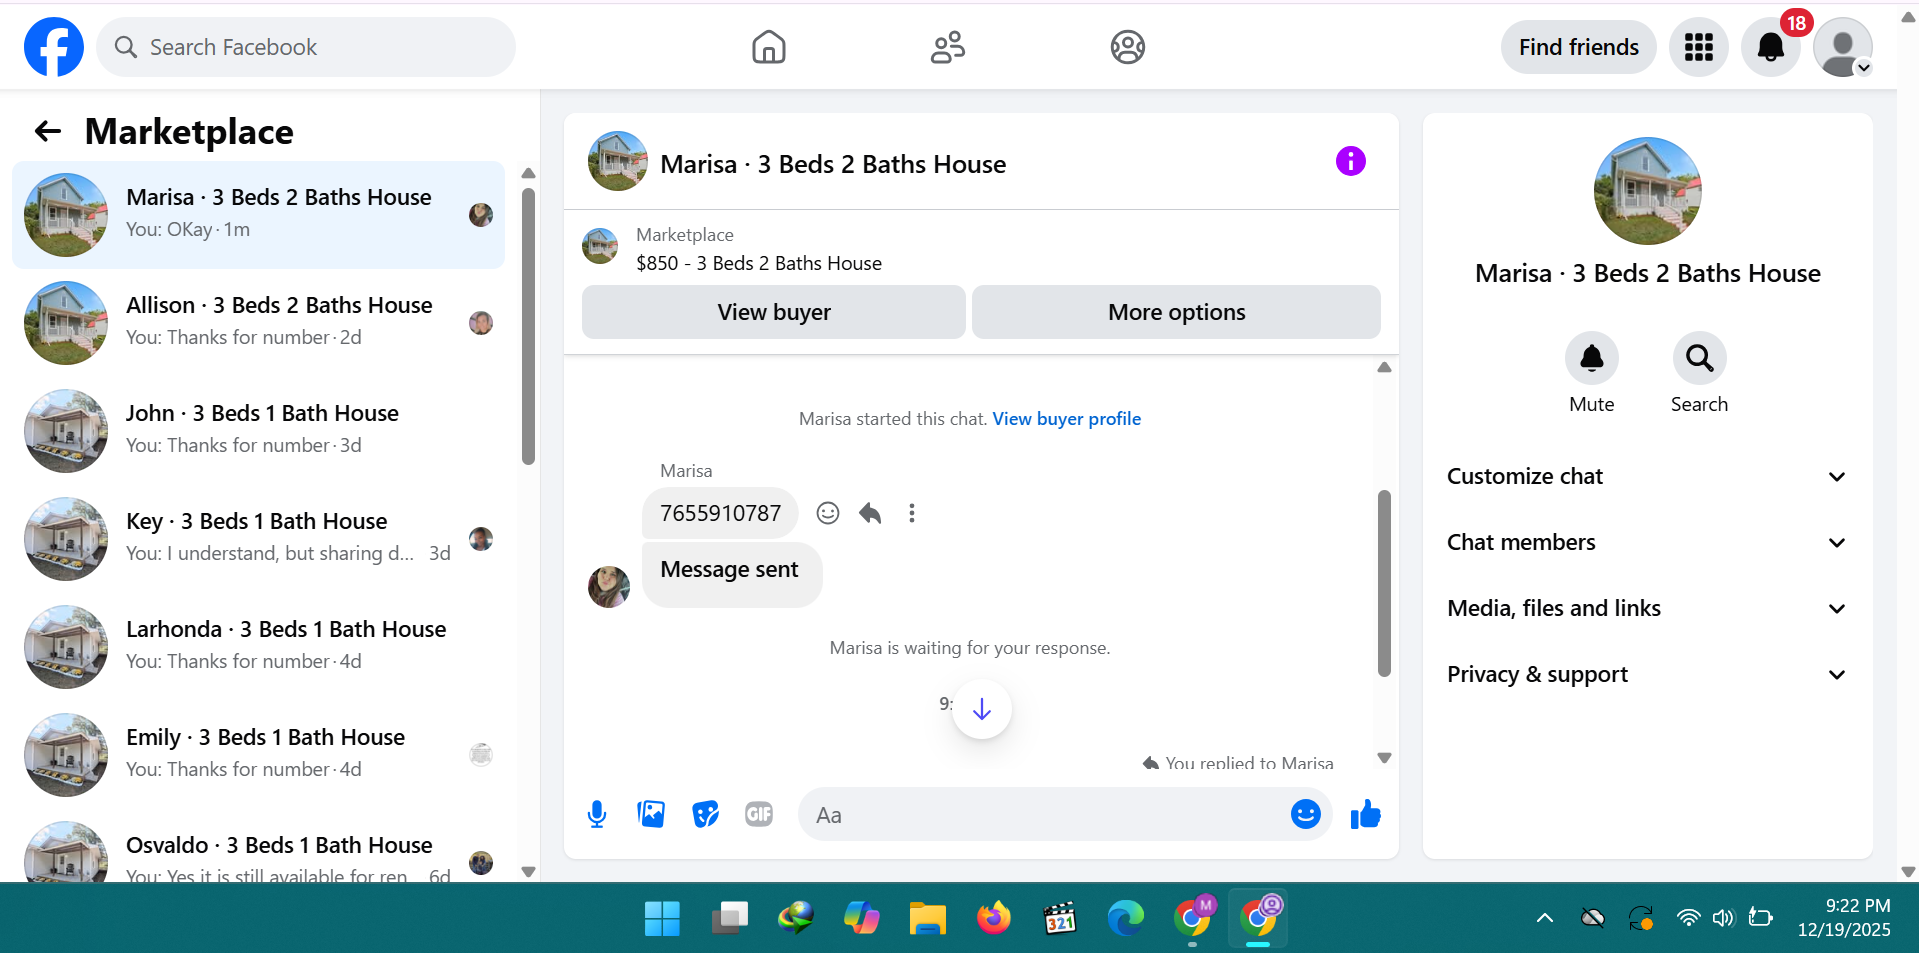The width and height of the screenshot is (1919, 953).
Task: Attach a photo or file
Action: pyautogui.click(x=651, y=815)
